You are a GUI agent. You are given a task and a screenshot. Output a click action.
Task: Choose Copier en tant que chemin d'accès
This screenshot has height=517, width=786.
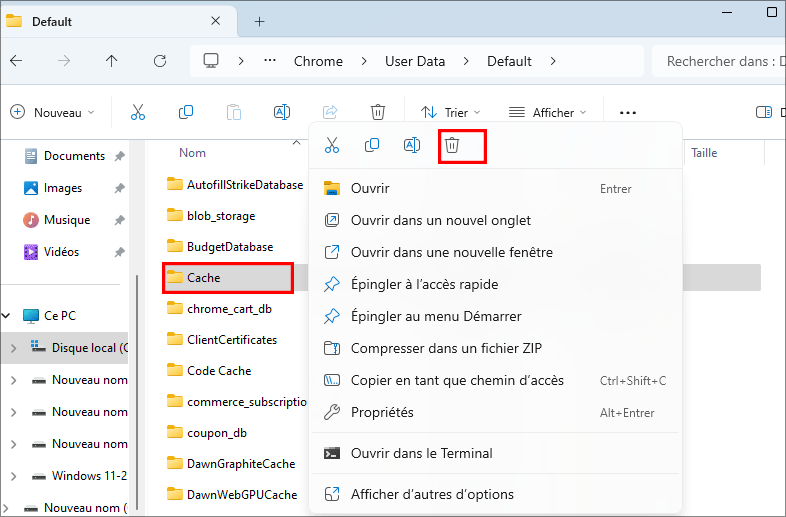[x=495, y=381]
